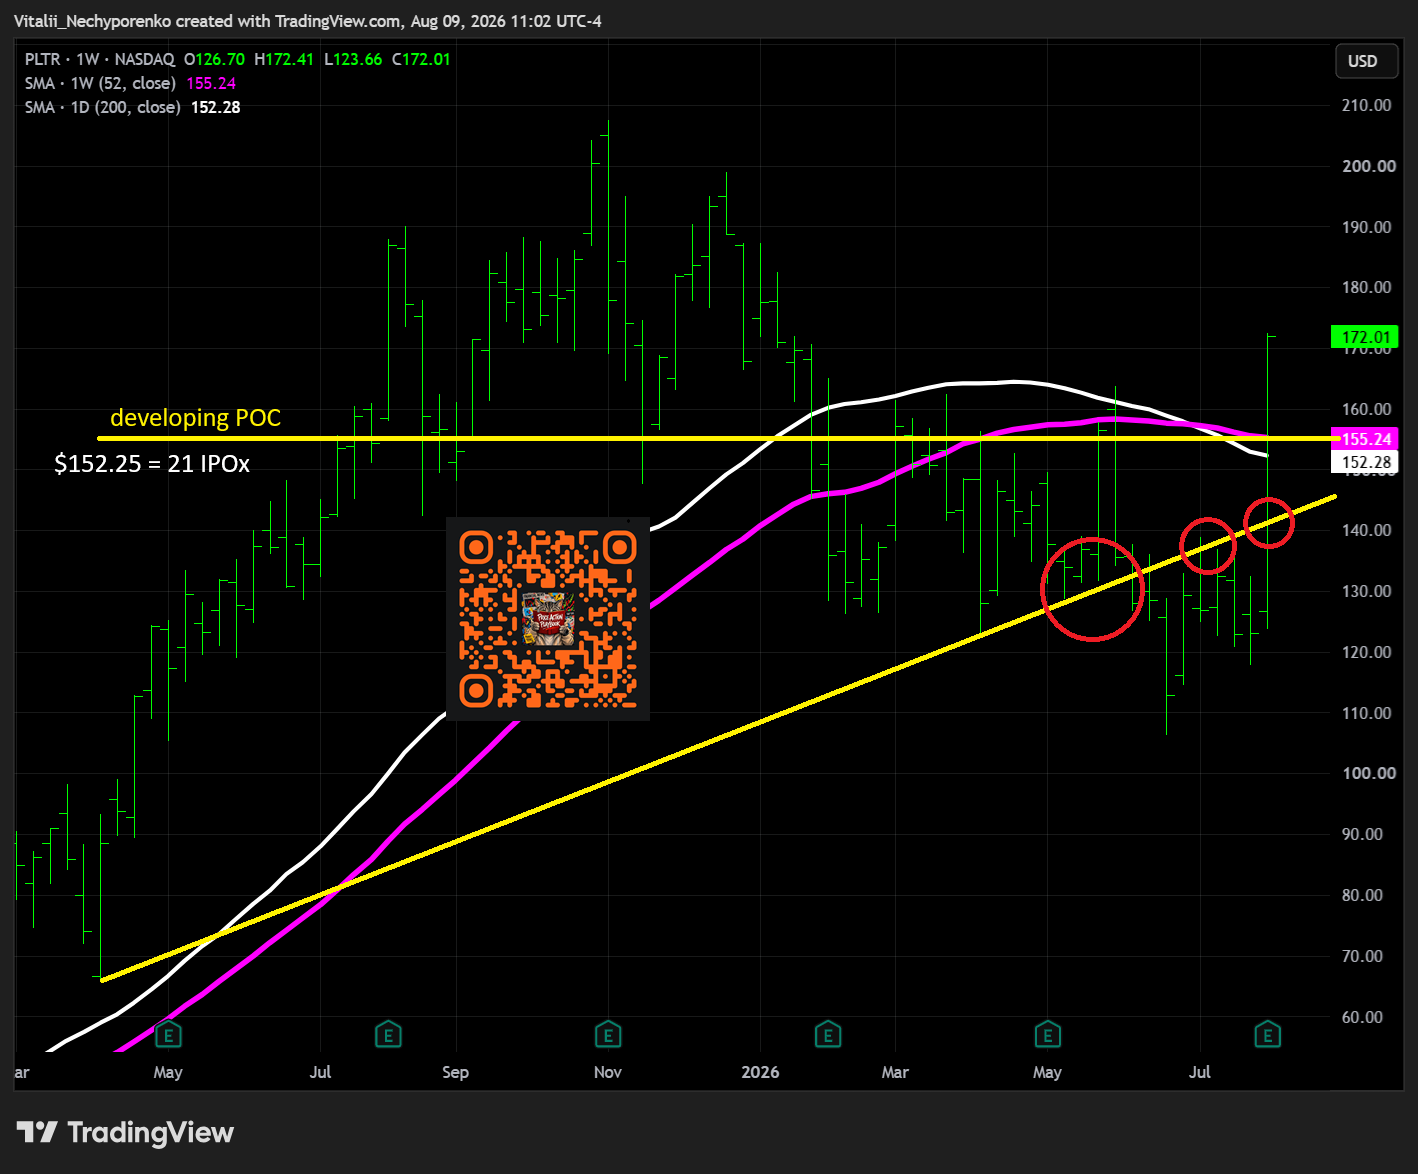
Task: Click the 210.00 price scale label
Action: [1366, 105]
